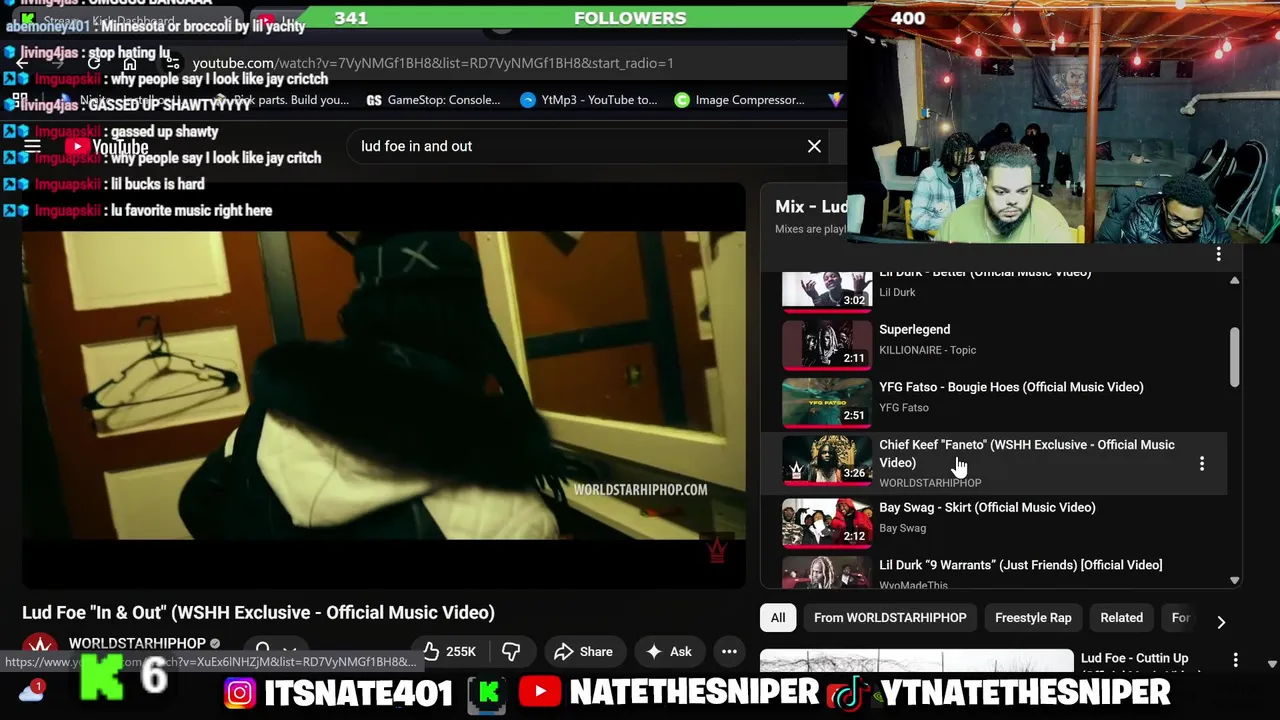Viewport: 1280px width, 720px height.
Task: Open WORLDSTARHIPHOP channel avatar
Action: click(x=39, y=650)
